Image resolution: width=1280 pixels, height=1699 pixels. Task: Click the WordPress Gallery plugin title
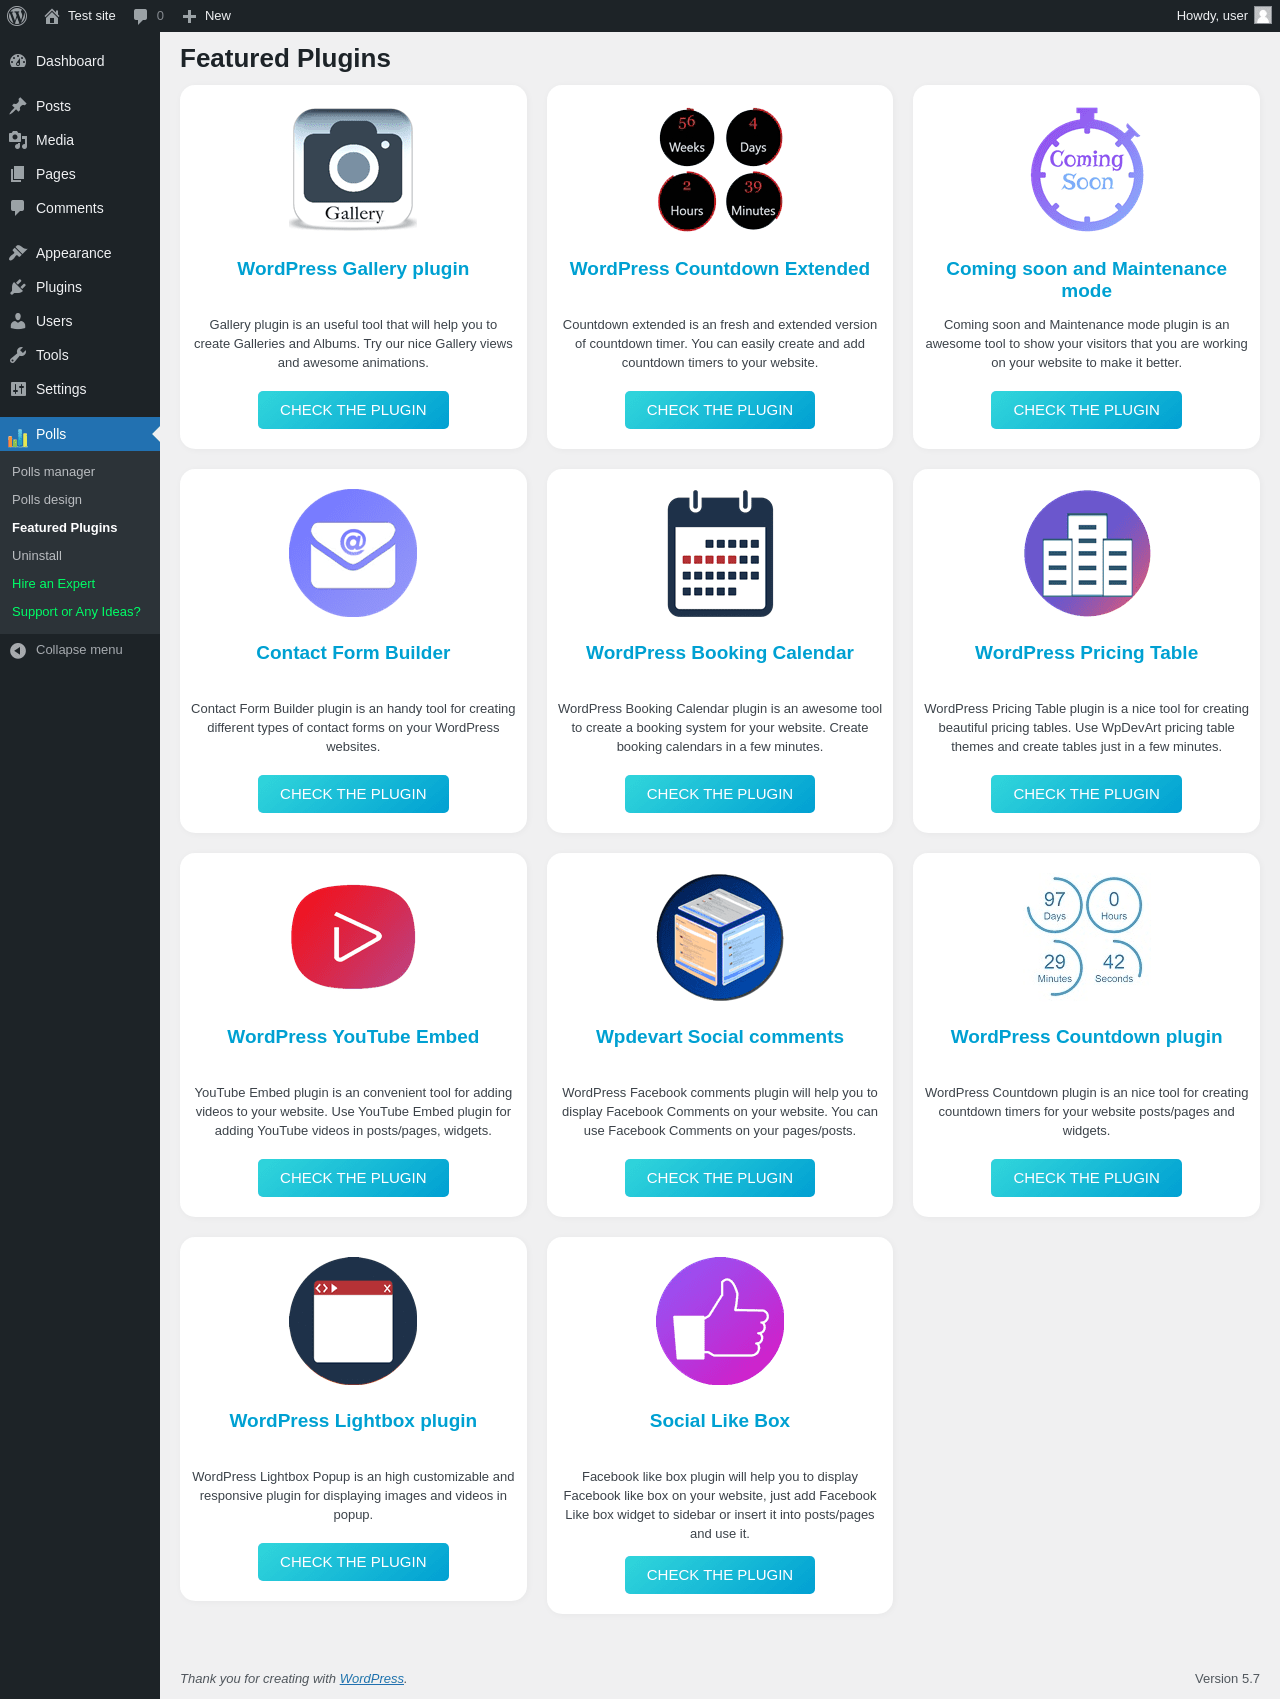click(x=353, y=269)
